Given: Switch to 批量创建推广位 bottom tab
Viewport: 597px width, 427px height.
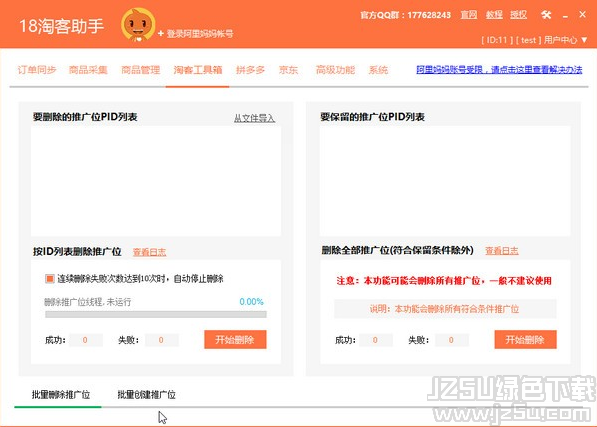Looking at the screenshot, I should (x=146, y=395).
